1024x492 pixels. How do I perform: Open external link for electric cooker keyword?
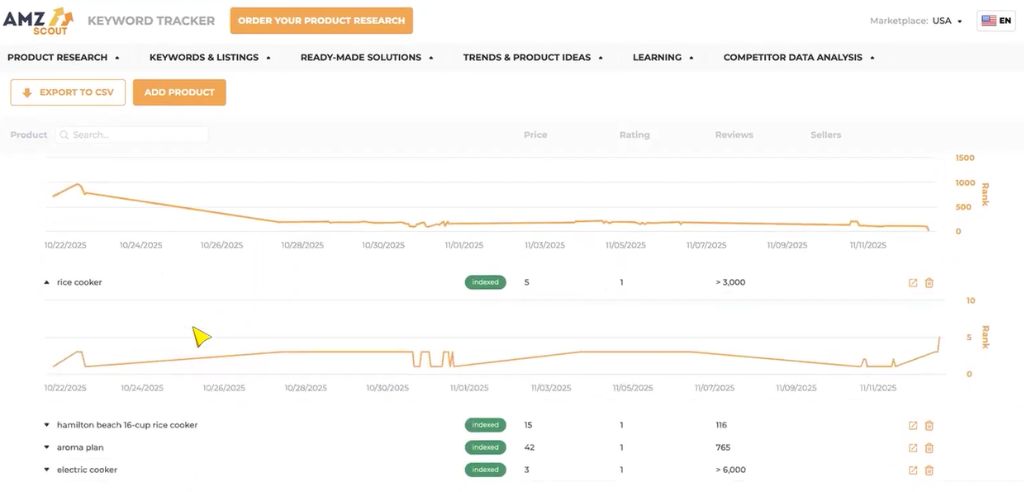(x=913, y=470)
